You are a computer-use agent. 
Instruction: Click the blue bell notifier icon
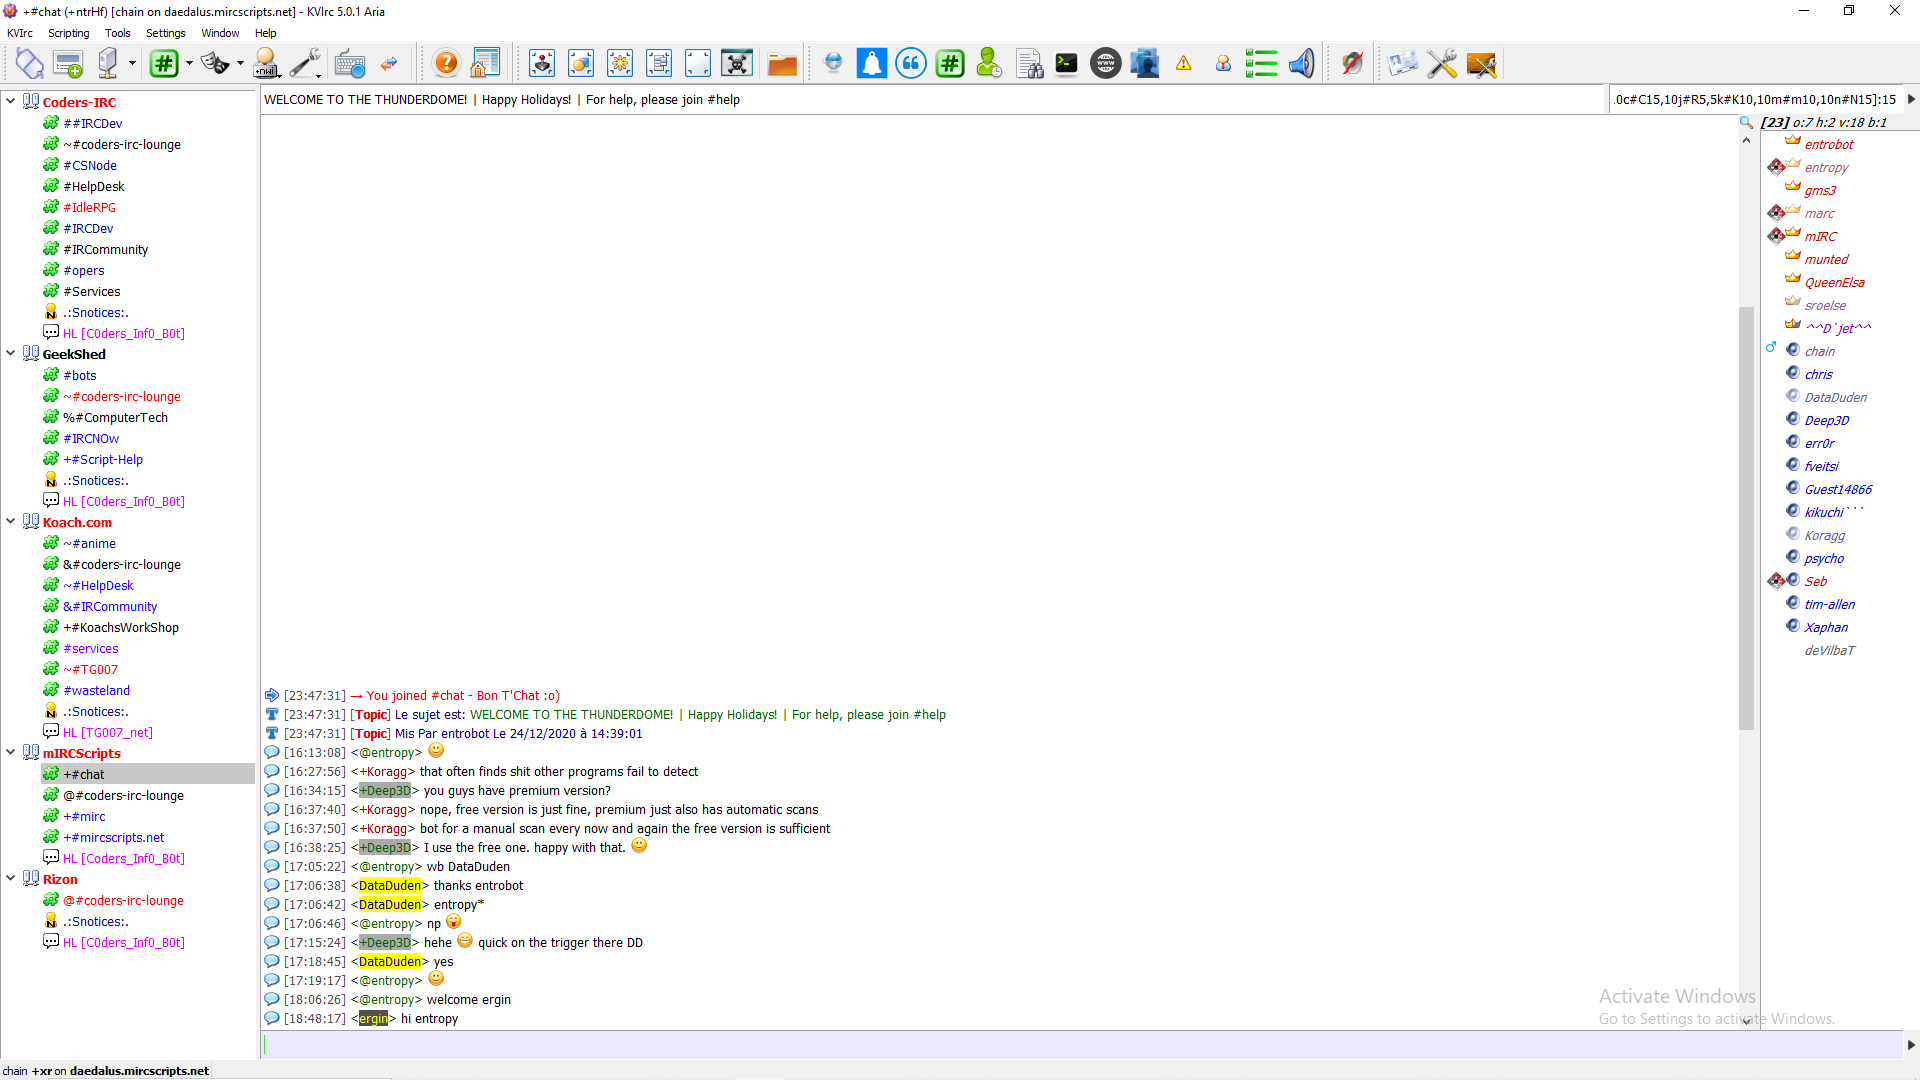(x=872, y=64)
